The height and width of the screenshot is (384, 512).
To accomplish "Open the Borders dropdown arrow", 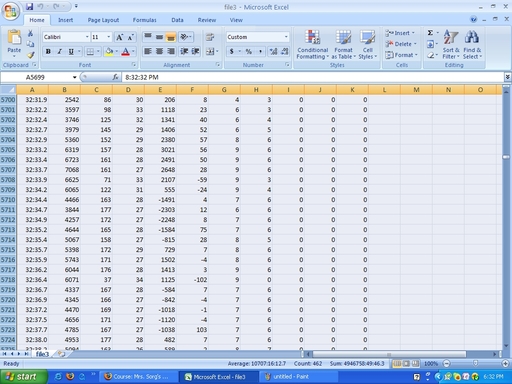I will click(x=98, y=52).
